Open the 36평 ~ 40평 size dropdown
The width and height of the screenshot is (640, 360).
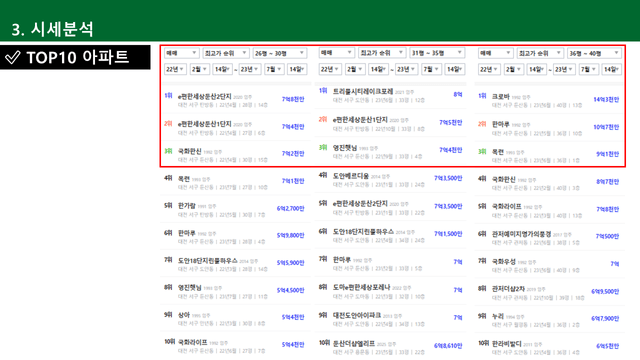point(594,53)
